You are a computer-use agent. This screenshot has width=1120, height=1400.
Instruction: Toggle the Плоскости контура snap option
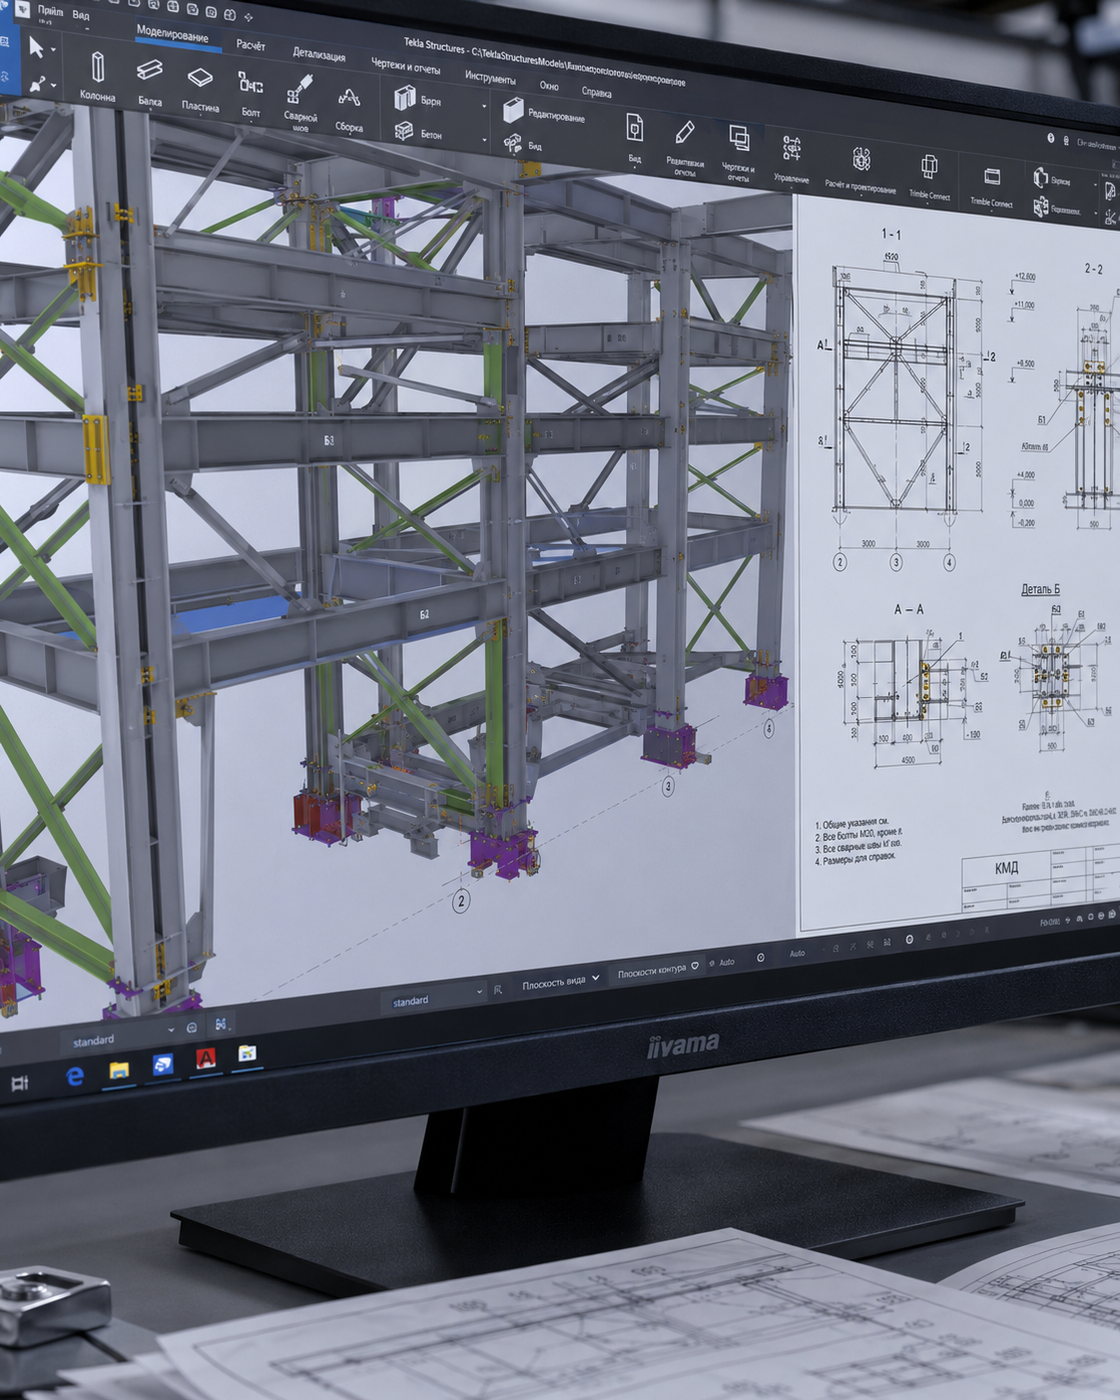coord(658,970)
